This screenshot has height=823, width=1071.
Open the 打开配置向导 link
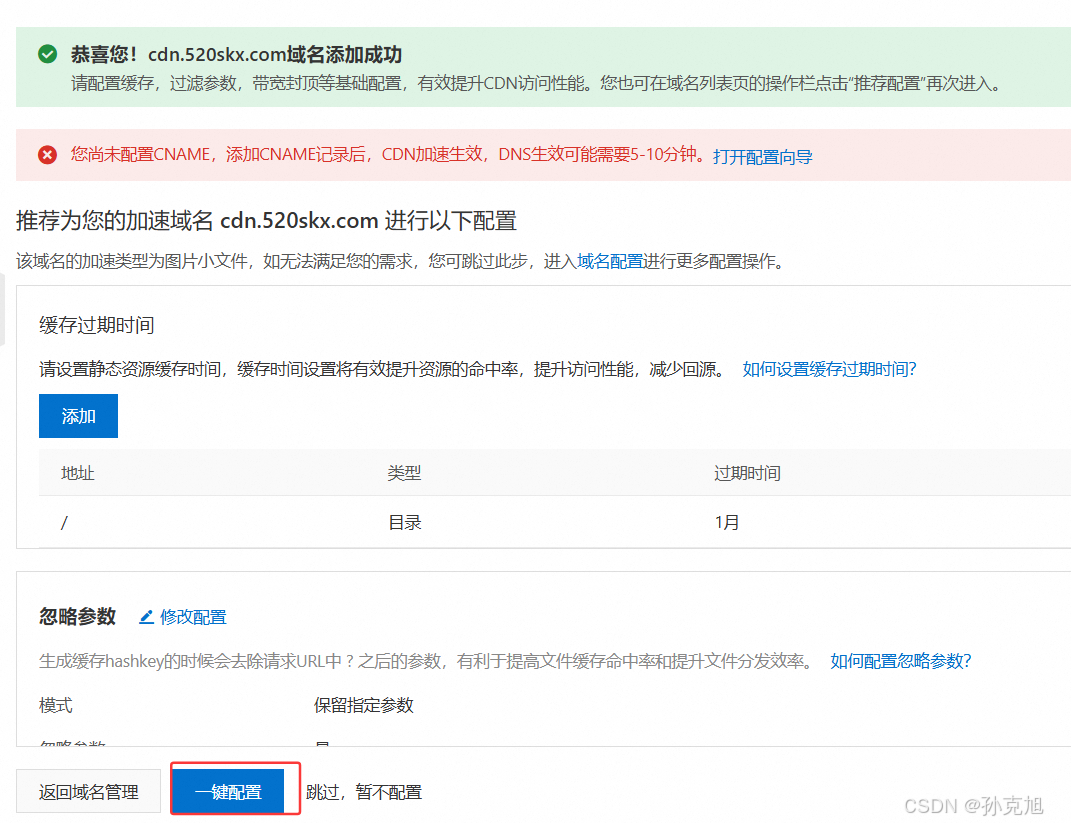click(x=762, y=156)
